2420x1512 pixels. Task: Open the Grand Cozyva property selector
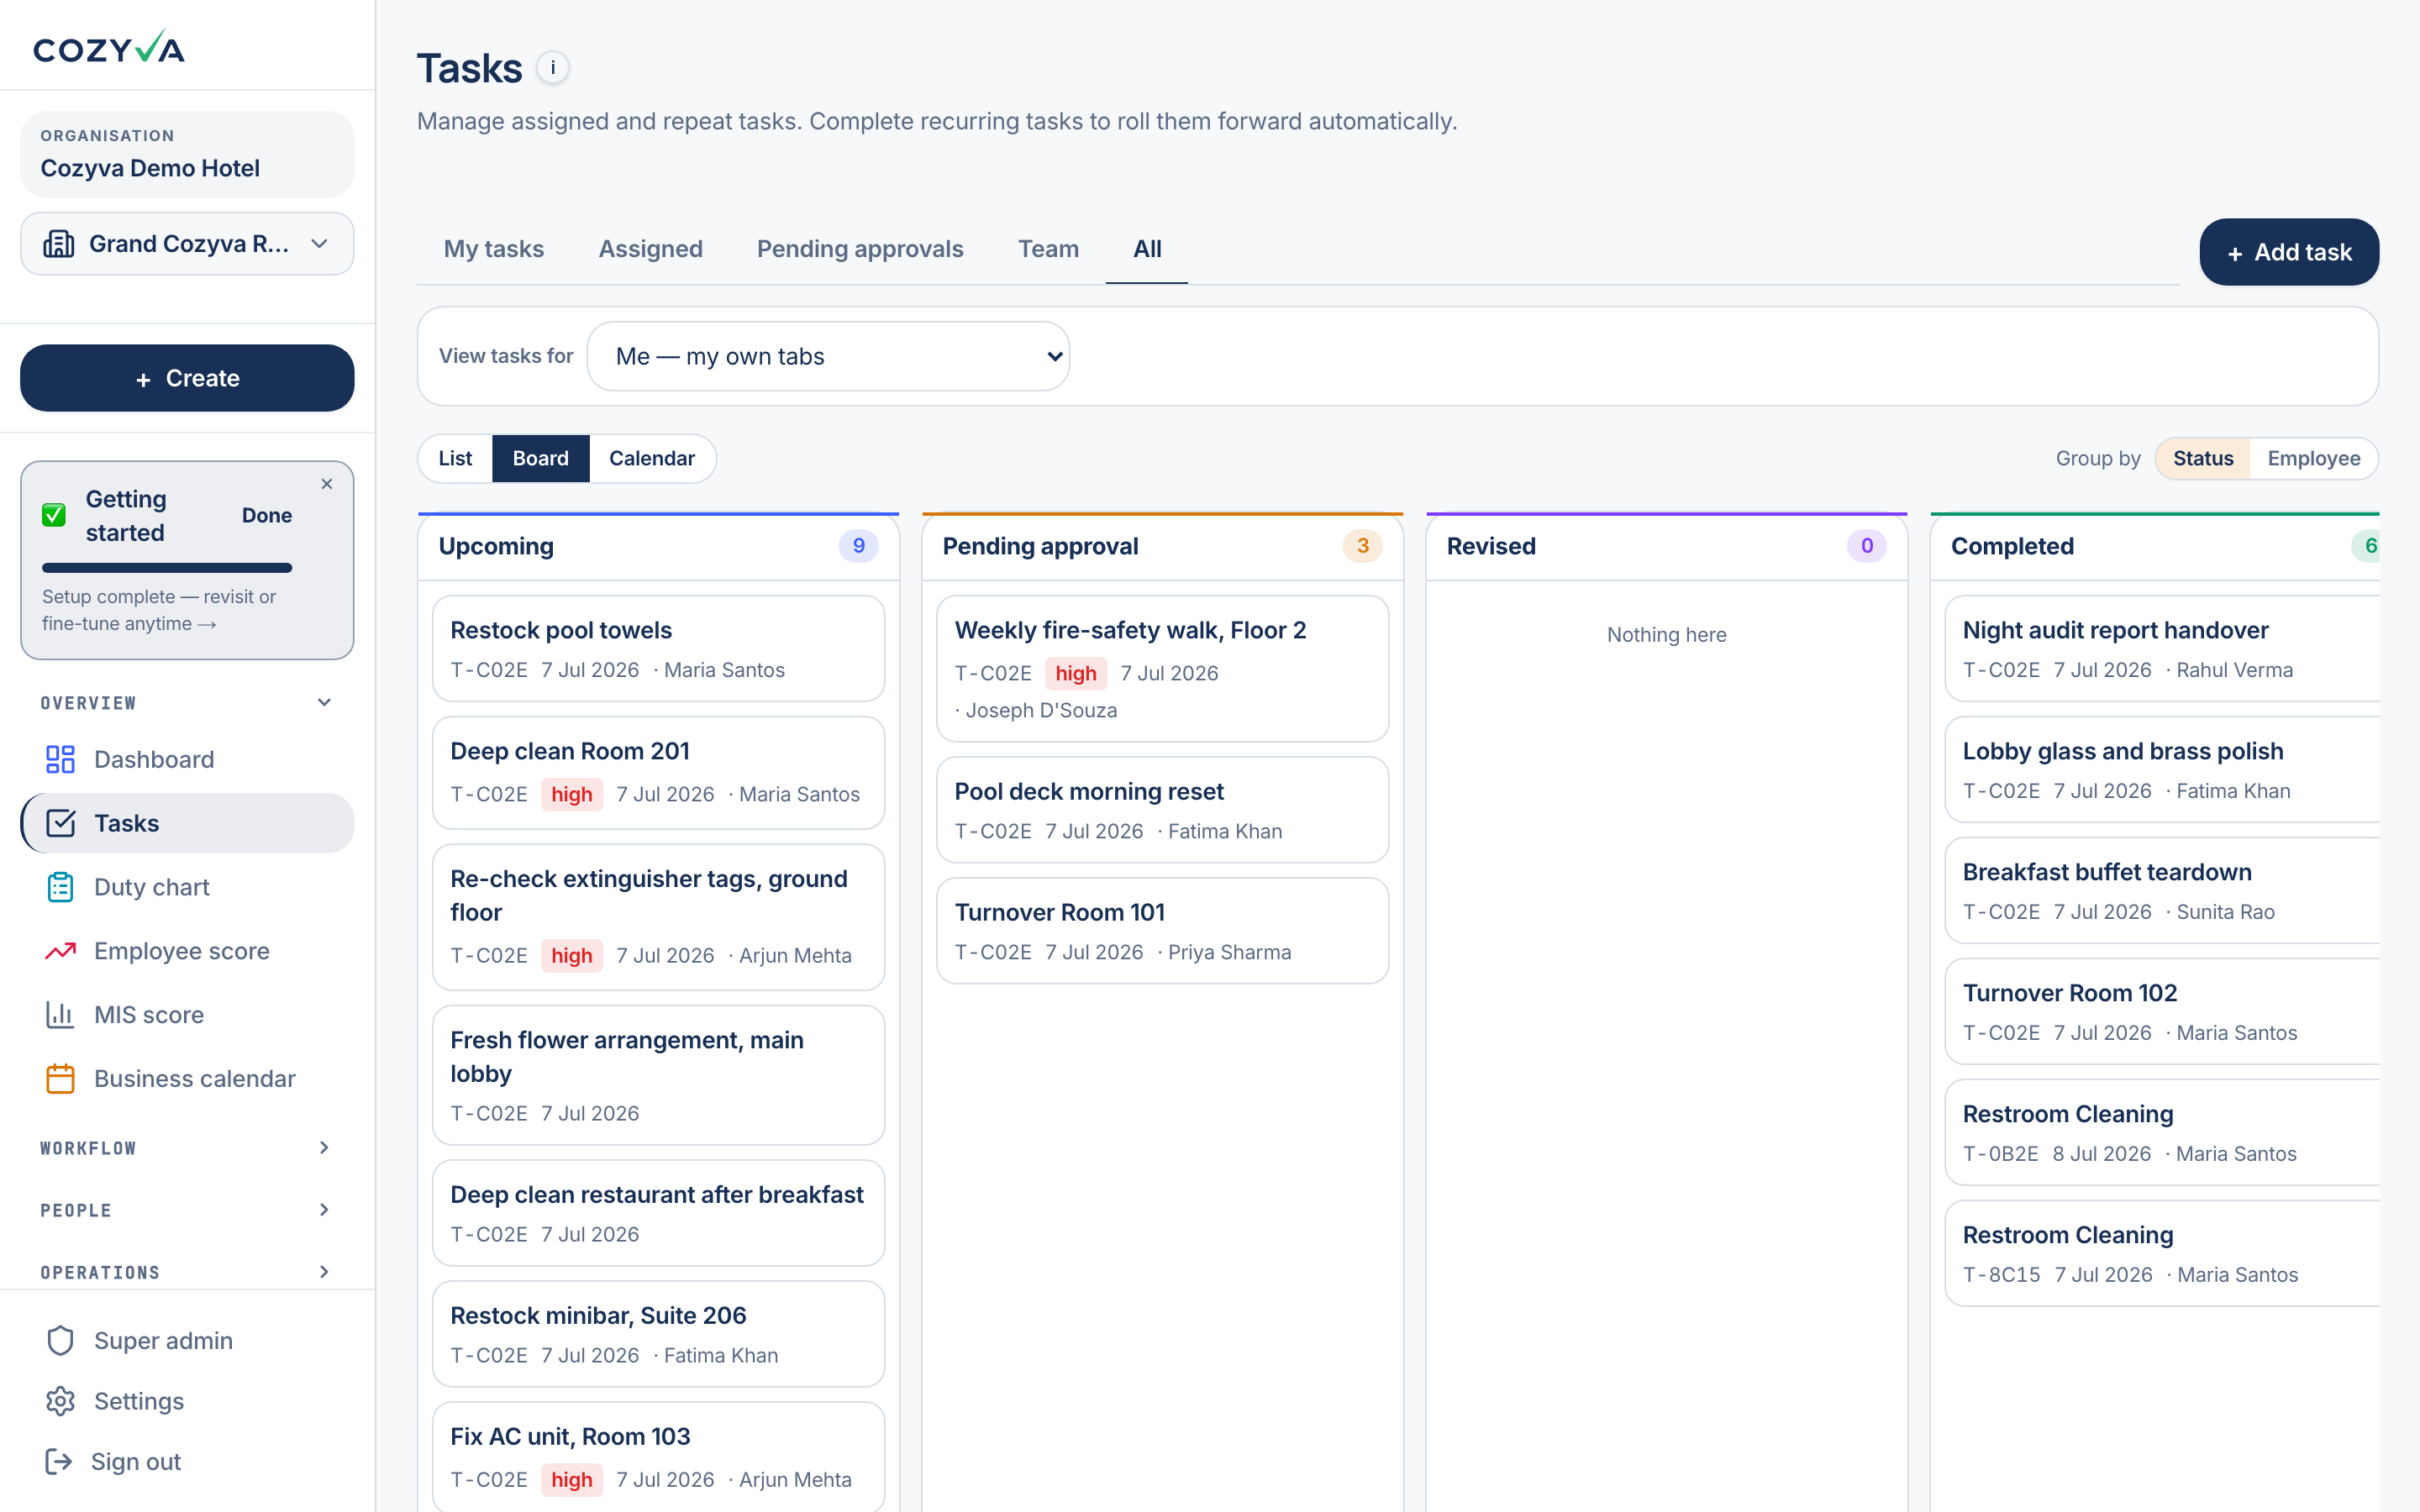(x=187, y=244)
